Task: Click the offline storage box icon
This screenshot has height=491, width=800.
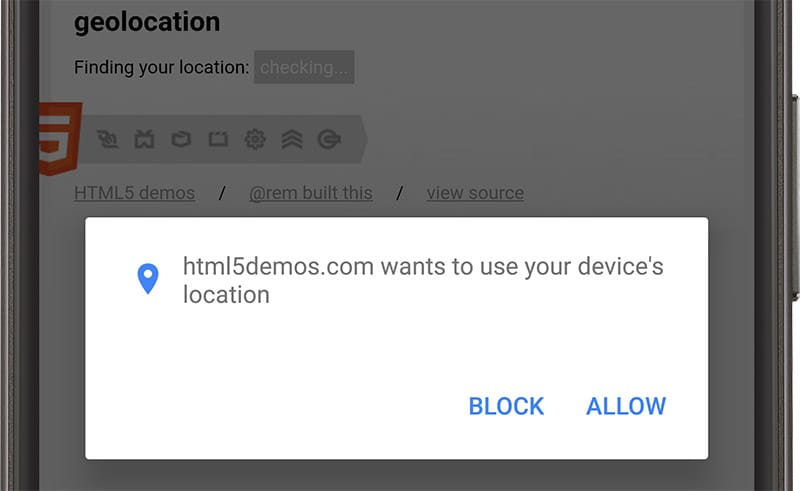Action: click(x=218, y=140)
